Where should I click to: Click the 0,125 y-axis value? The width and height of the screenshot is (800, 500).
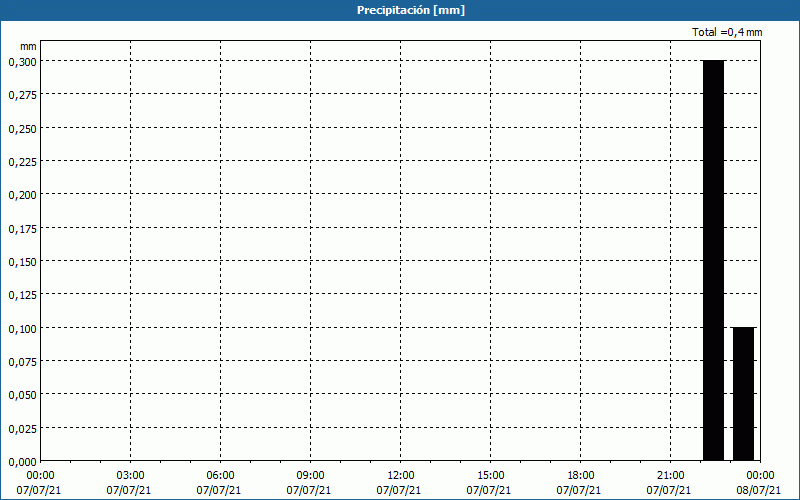tap(22, 295)
